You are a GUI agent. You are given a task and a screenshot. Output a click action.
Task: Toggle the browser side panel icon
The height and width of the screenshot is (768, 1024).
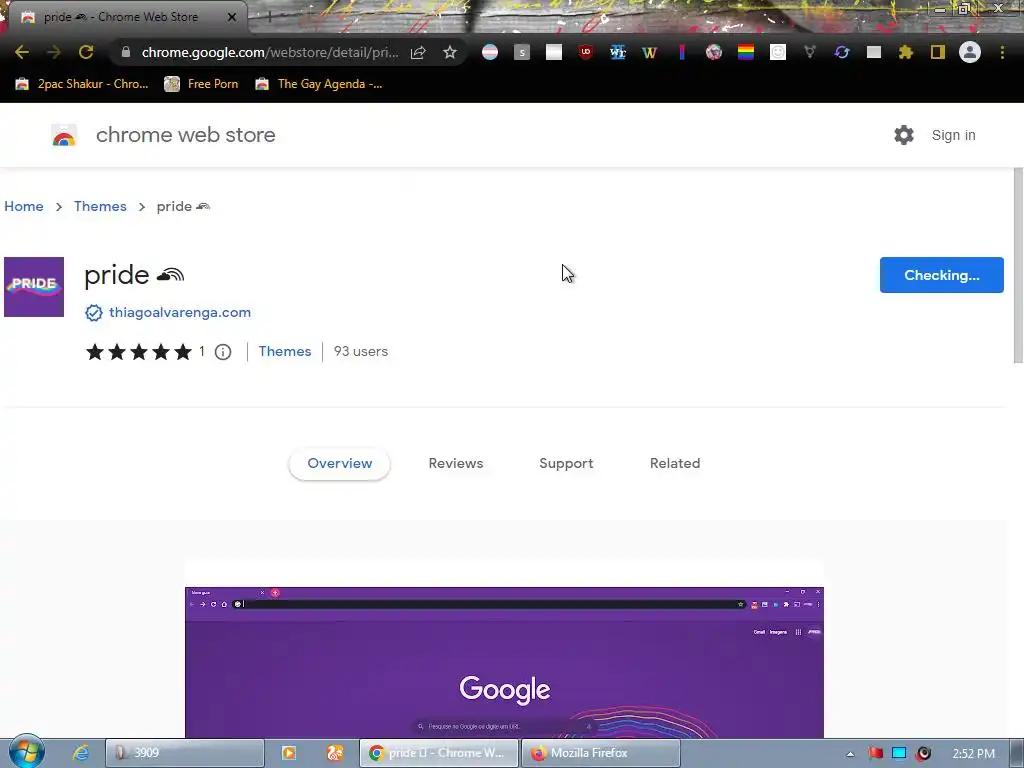point(938,52)
